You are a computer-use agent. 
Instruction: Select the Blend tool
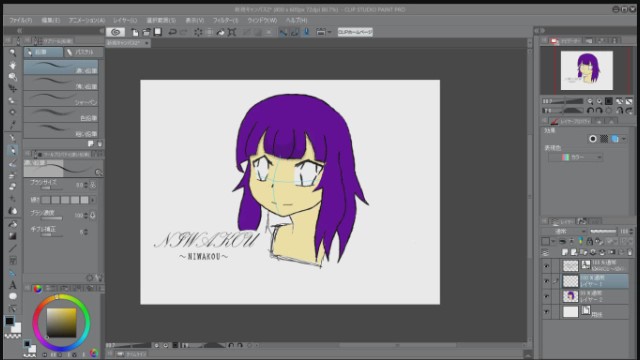click(x=13, y=211)
